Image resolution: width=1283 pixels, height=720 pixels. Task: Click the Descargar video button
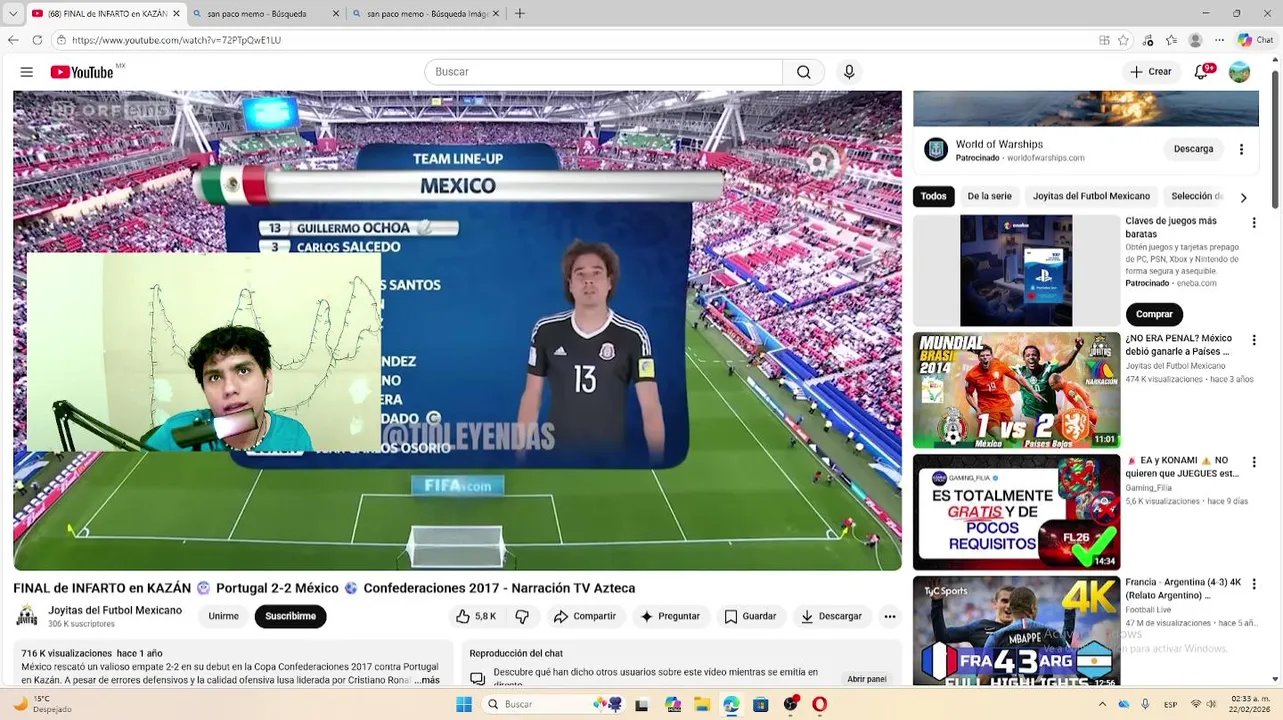click(x=832, y=617)
